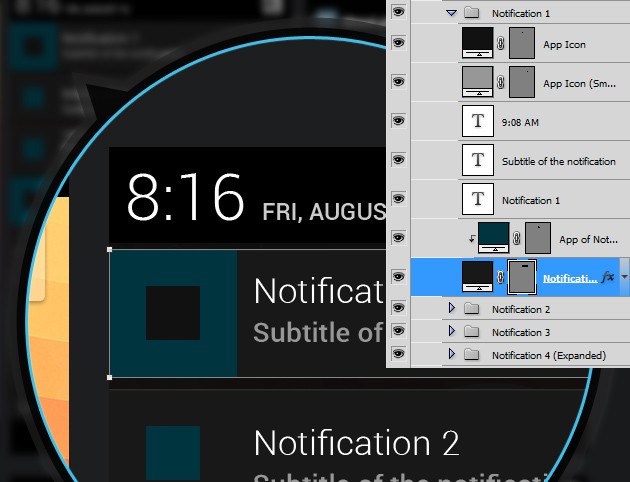The width and height of the screenshot is (630, 482).
Task: Click link icon on selected Notificati... layer
Action: pyautogui.click(x=501, y=277)
